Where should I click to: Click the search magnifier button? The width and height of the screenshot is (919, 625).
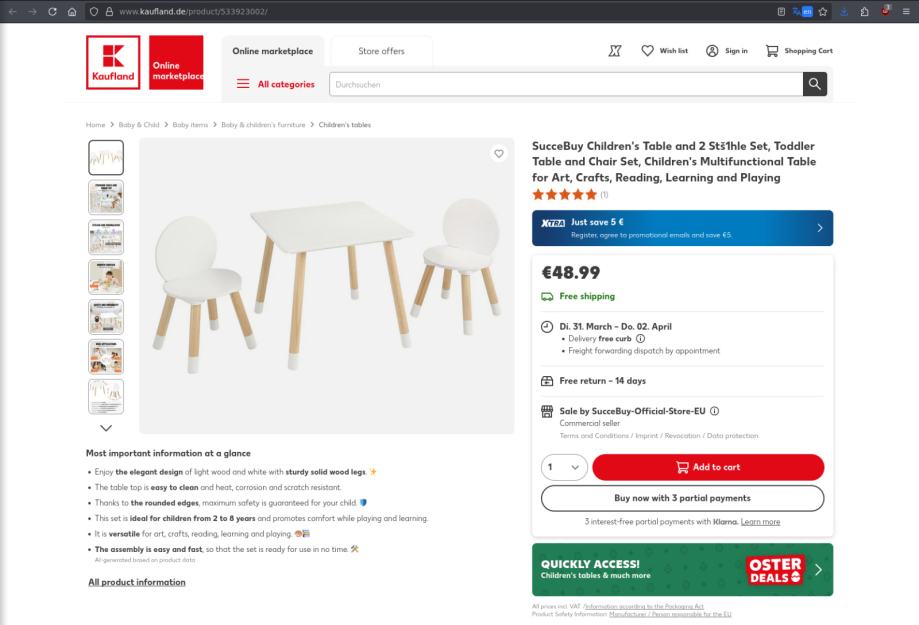pyautogui.click(x=816, y=85)
